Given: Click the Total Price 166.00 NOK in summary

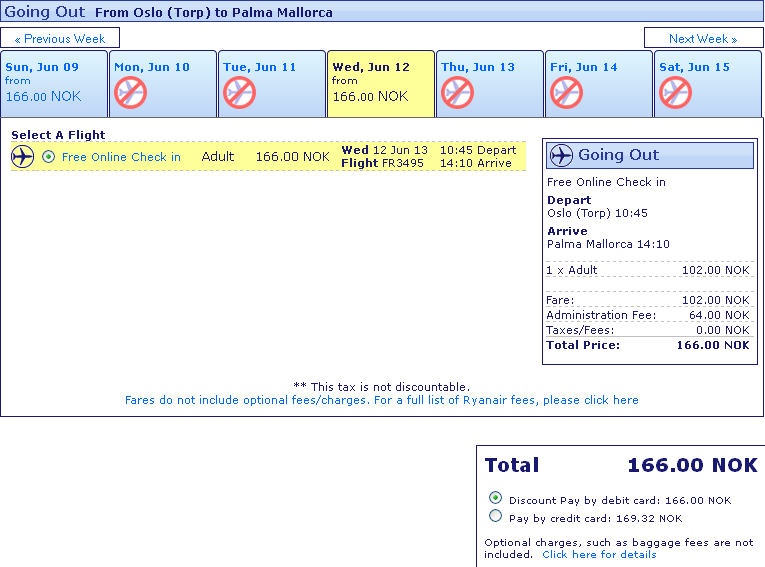Looking at the screenshot, I should click(713, 345).
